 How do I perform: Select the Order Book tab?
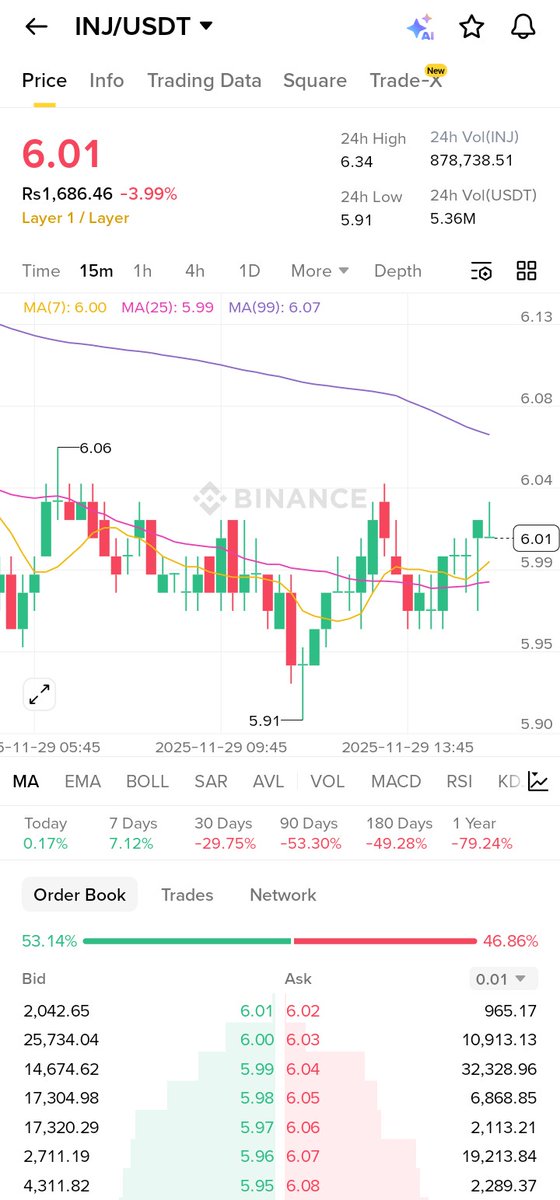tap(80, 895)
